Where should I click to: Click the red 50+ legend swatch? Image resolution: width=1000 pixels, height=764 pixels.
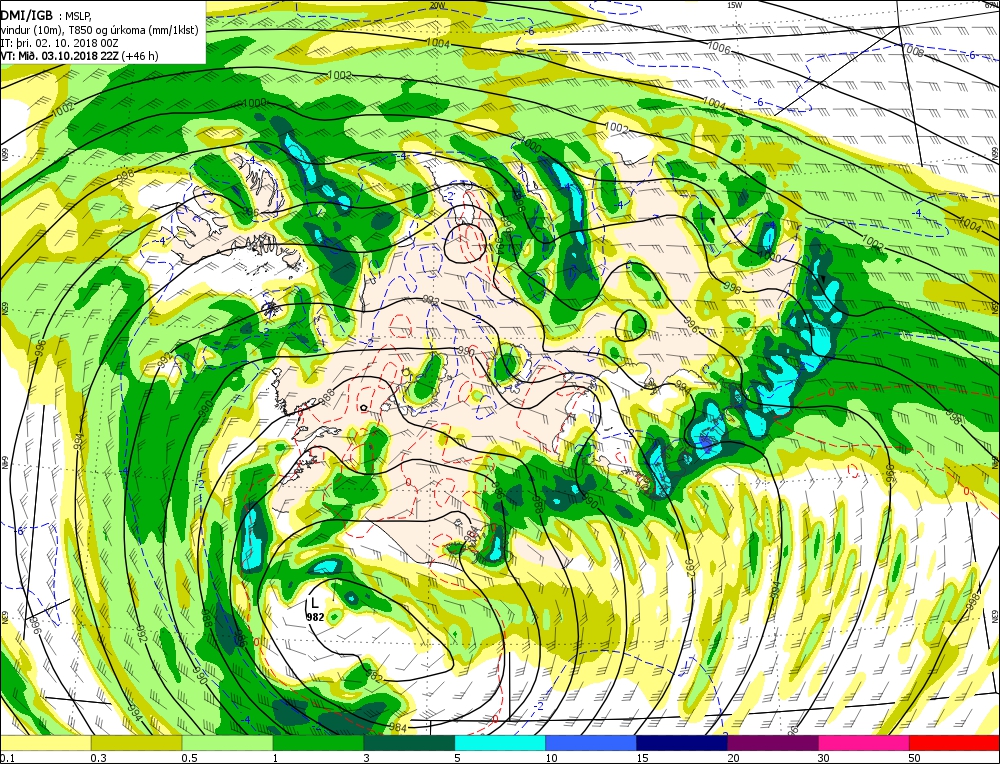point(955,743)
